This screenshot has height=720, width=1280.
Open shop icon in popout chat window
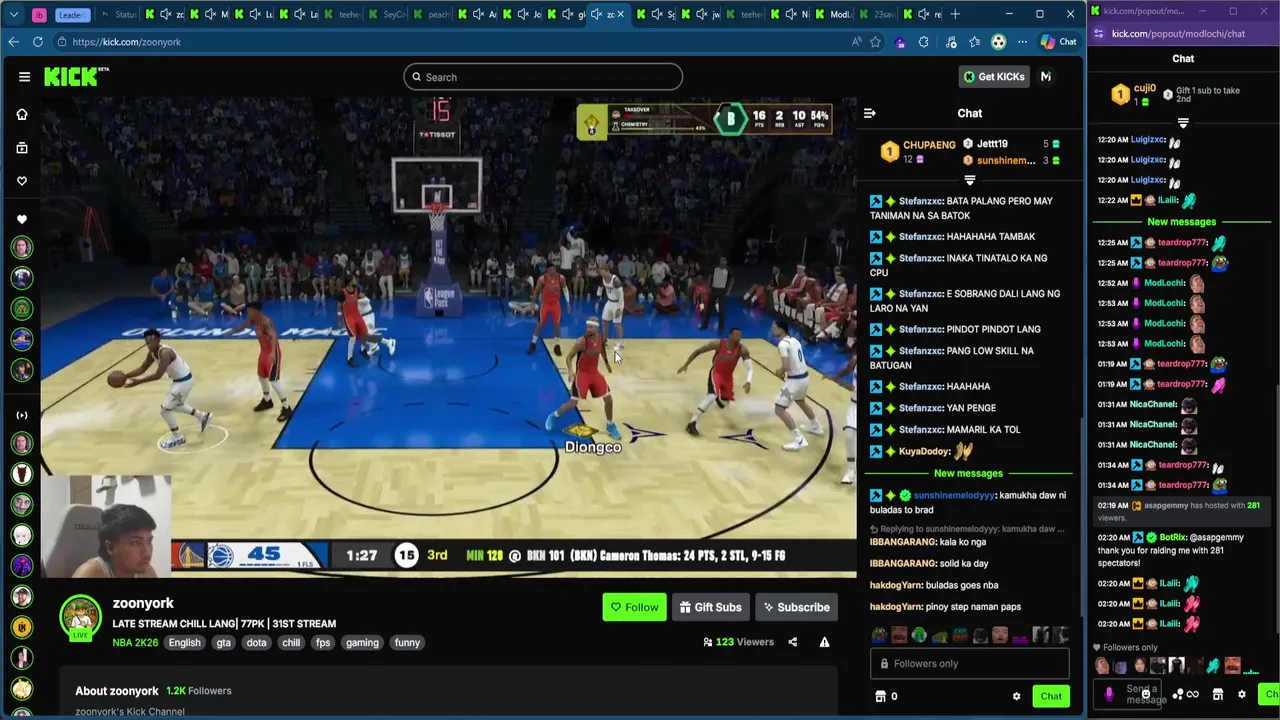pyautogui.click(x=1217, y=694)
